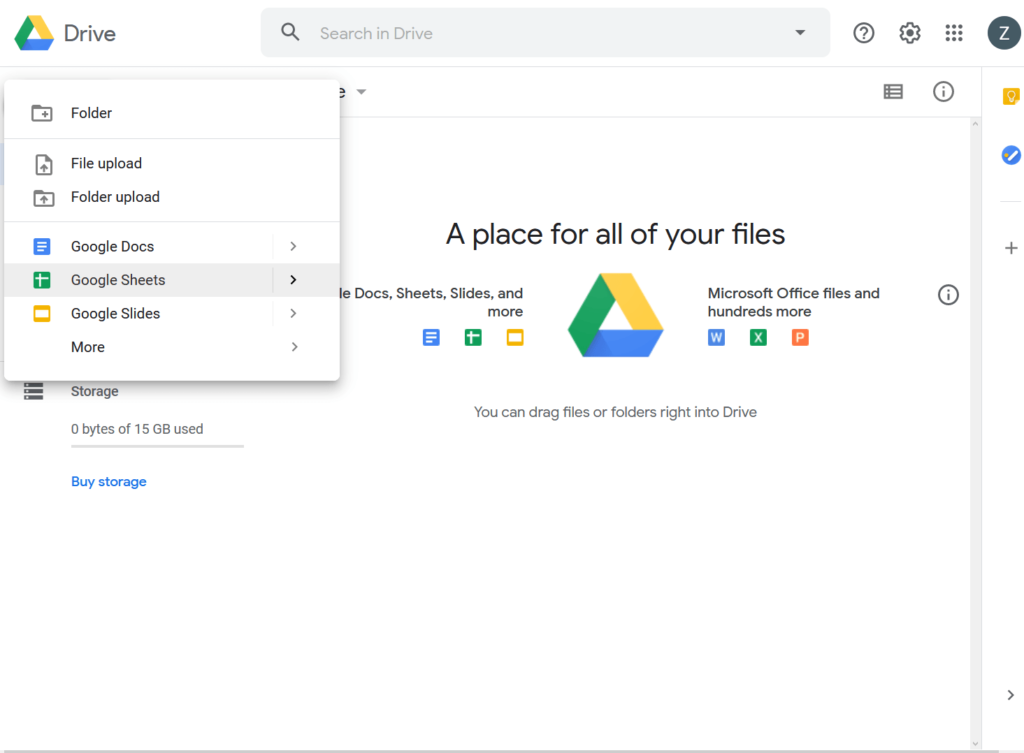Open the Google Keep side panel icon
Image resolution: width=1024 pixels, height=753 pixels.
coord(1010,97)
